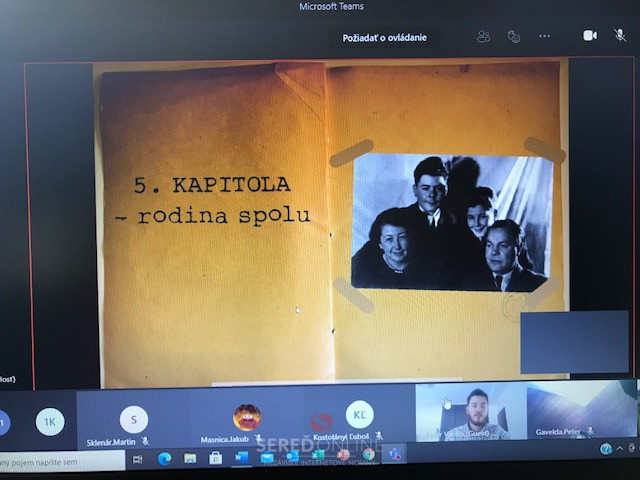Toggle the microphone mute button
Screen dimensions: 640x480
[x=620, y=35]
